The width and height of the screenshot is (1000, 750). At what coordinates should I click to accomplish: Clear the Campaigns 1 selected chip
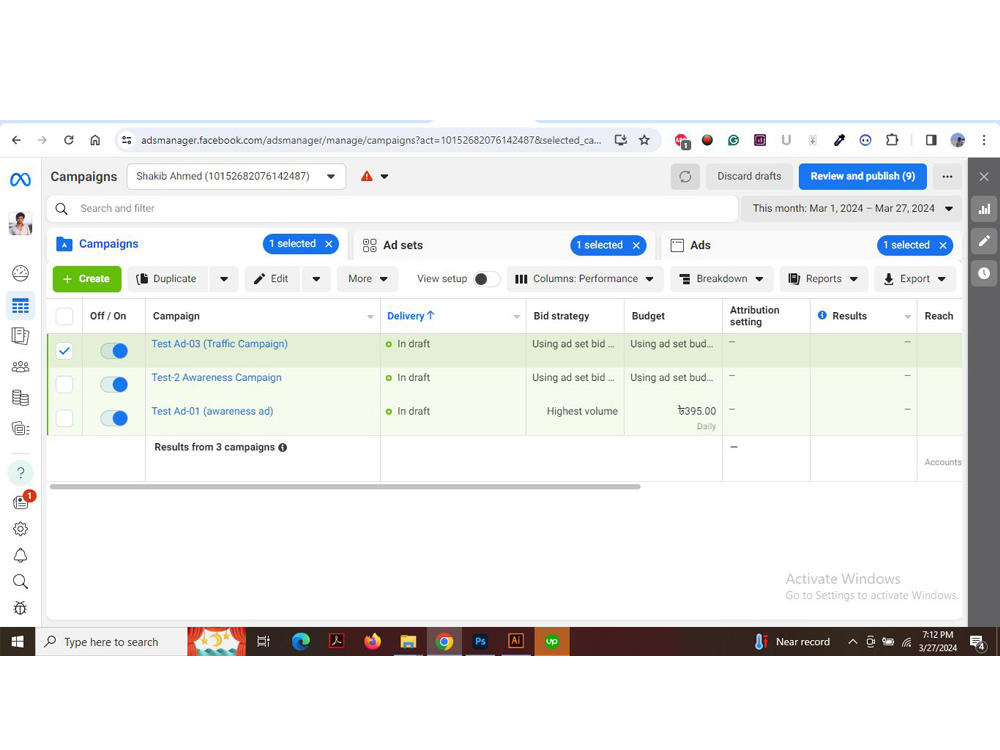[328, 244]
